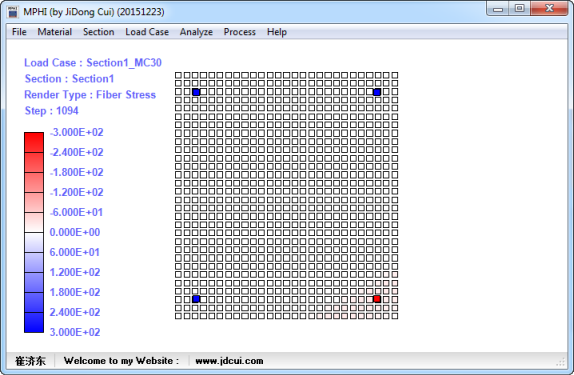Click the Step 1094 label

(x=52, y=111)
